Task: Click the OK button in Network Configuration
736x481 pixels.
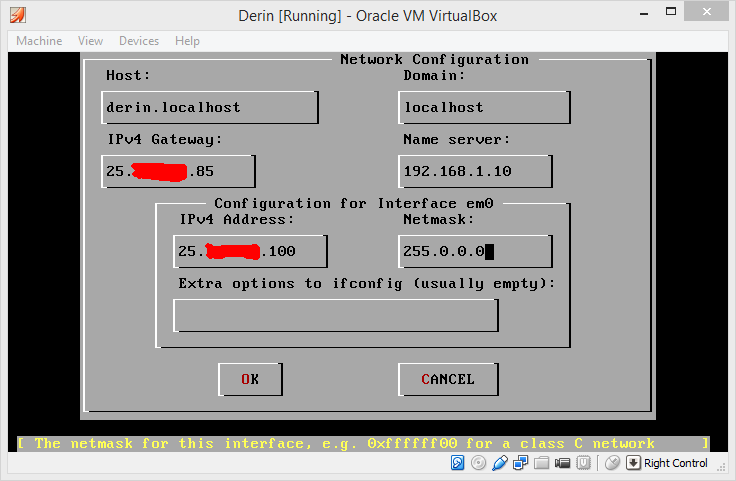Action: (250, 379)
